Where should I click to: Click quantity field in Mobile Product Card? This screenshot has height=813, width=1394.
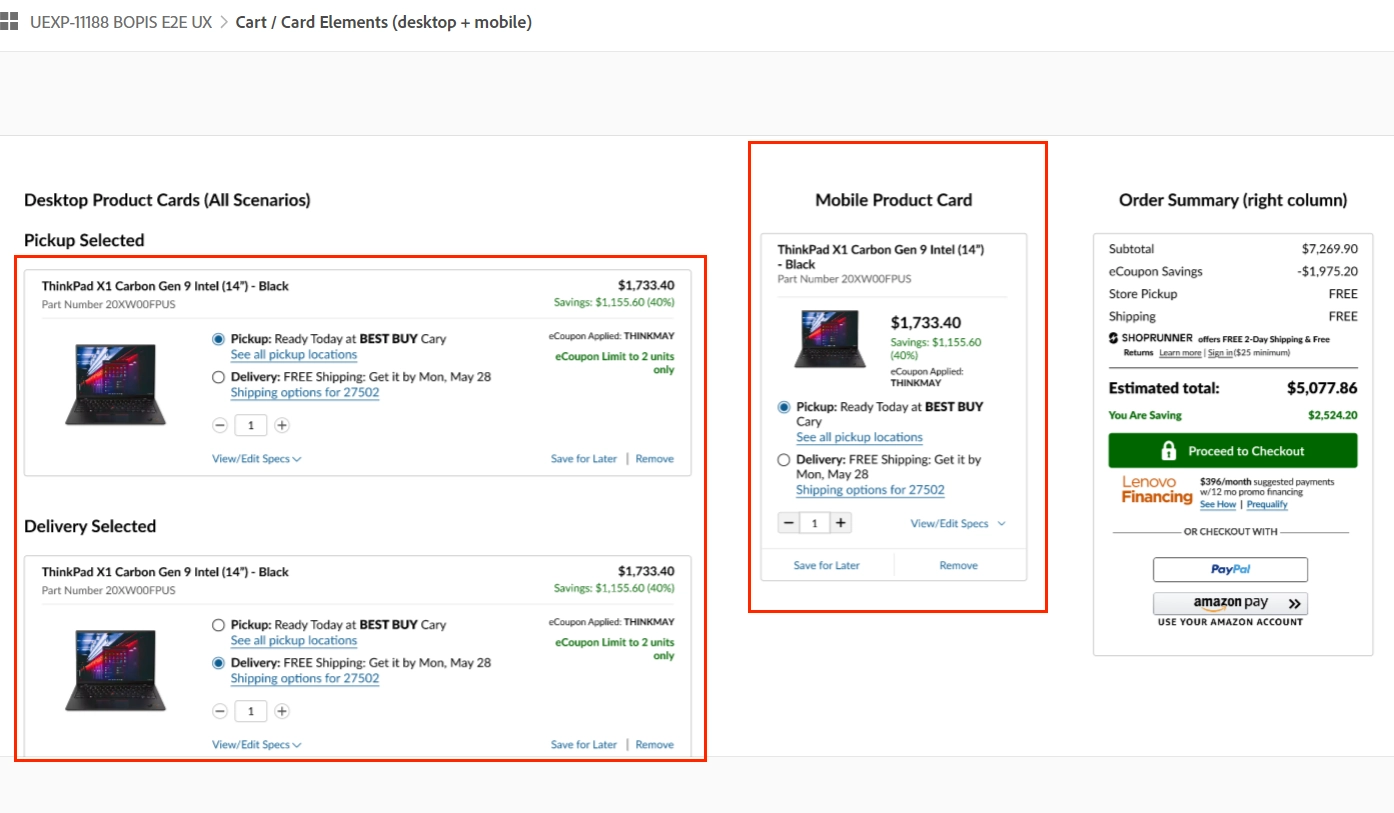point(815,523)
